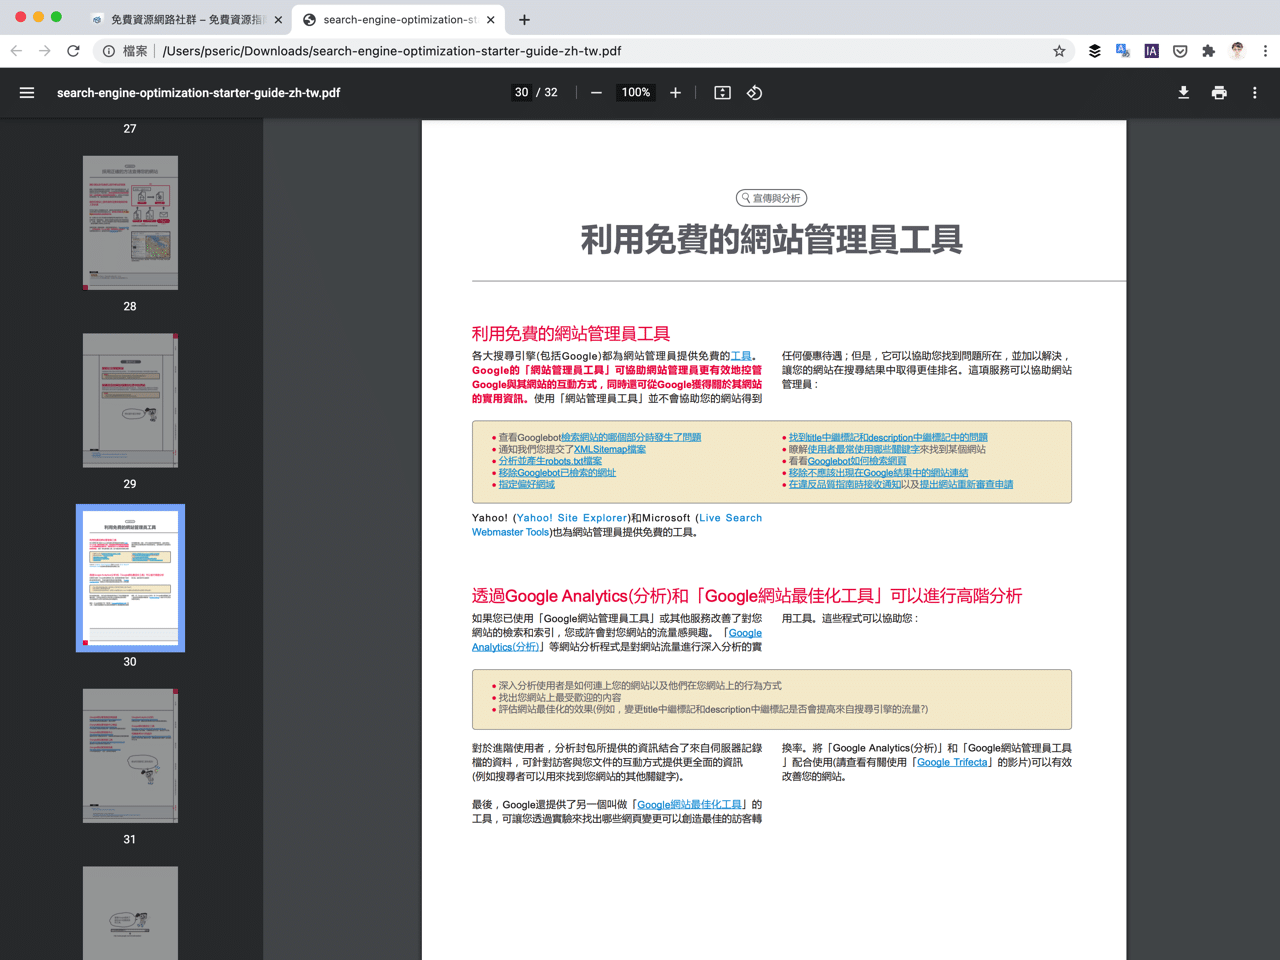Open 移除Googlebot已檢索的網址 link
The width and height of the screenshot is (1280, 960).
(x=557, y=473)
